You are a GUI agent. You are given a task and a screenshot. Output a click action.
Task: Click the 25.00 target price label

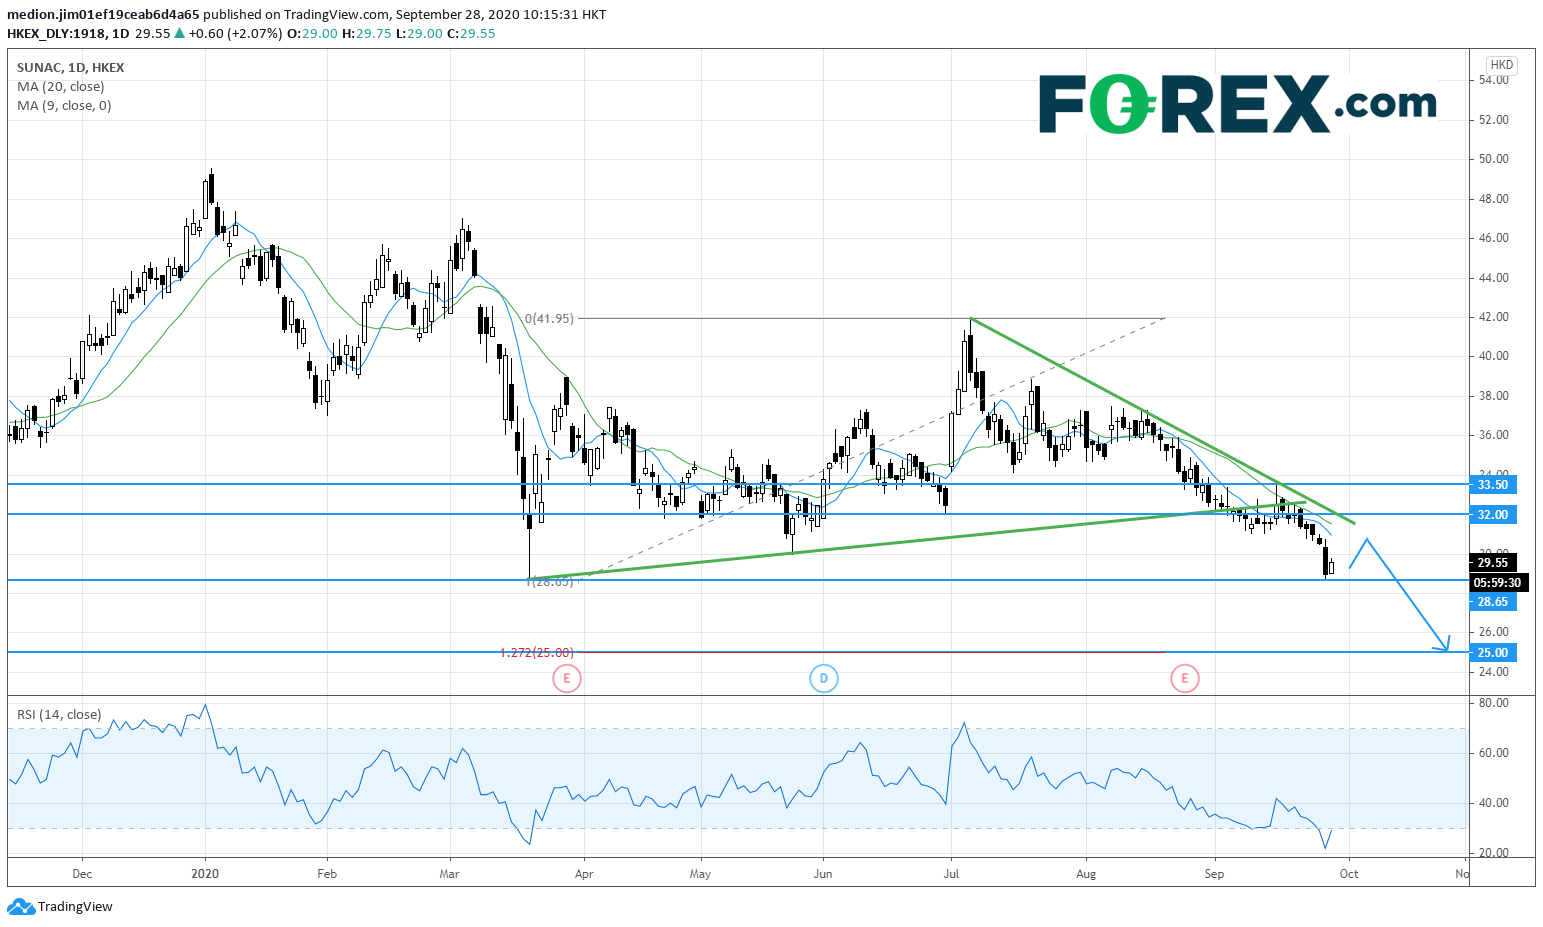click(1492, 653)
